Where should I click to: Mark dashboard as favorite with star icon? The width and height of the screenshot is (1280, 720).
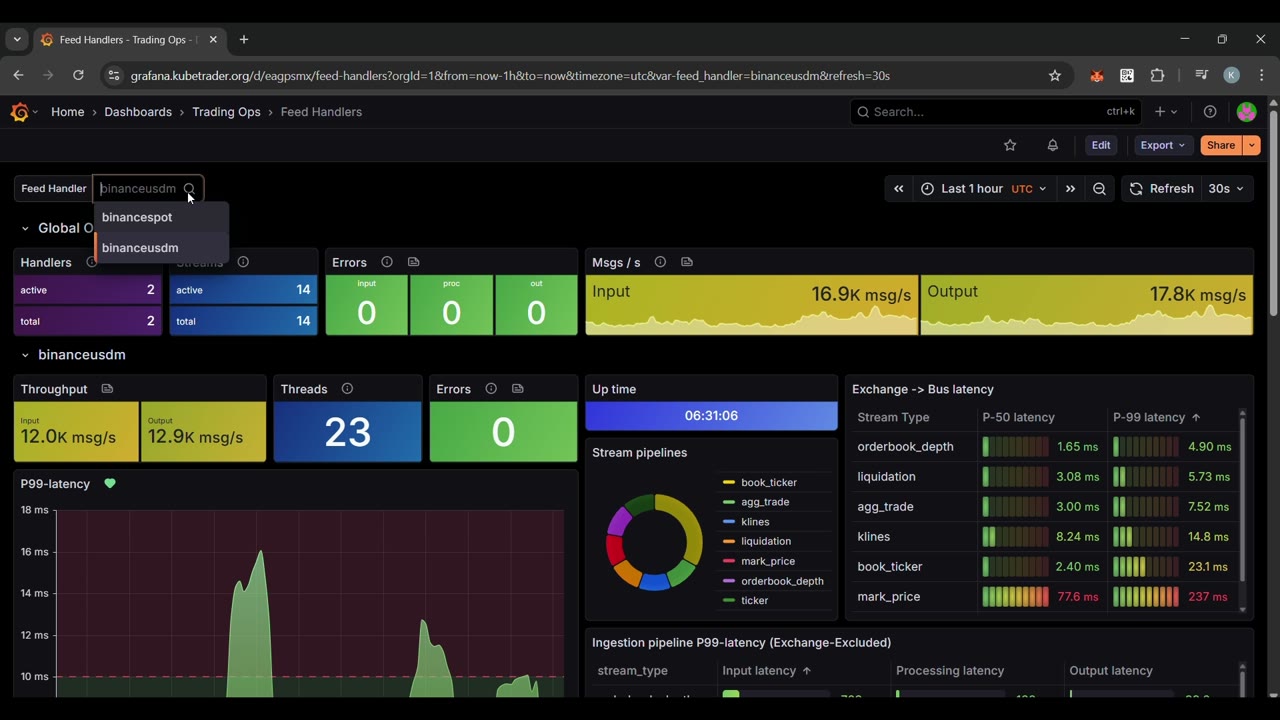[x=1010, y=145]
